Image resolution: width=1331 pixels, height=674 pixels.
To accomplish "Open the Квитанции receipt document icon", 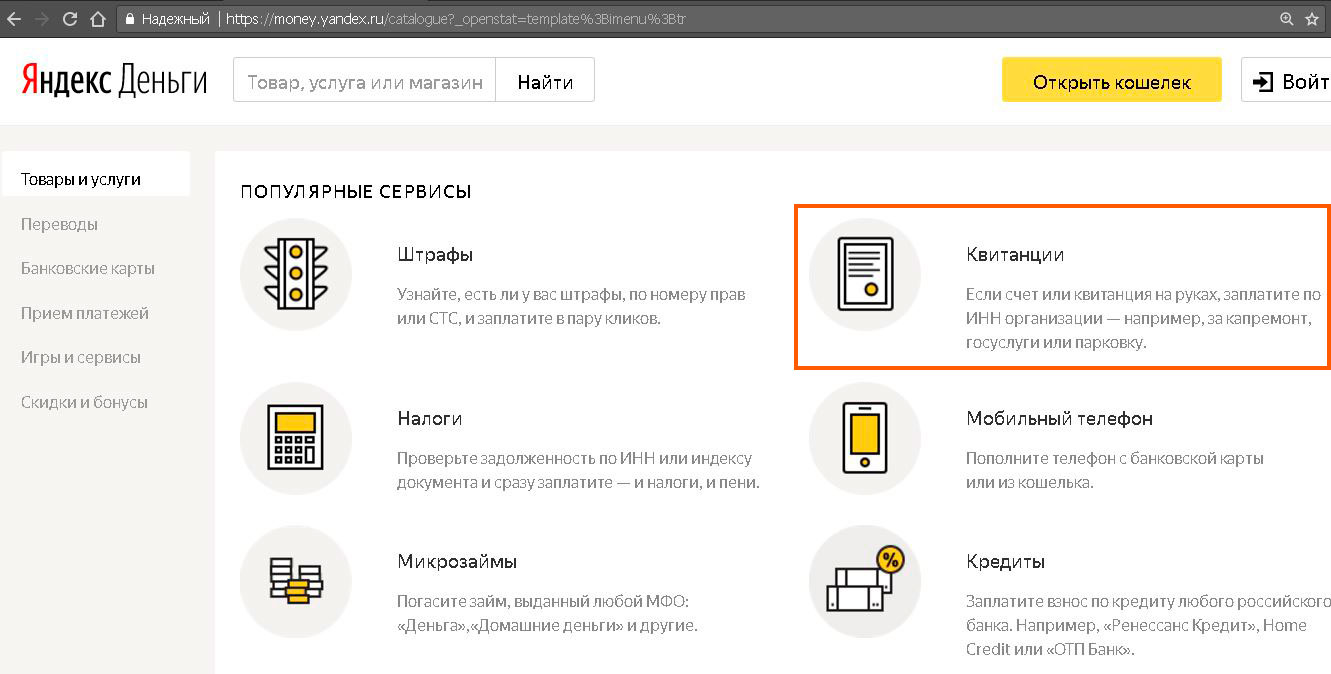I will point(864,274).
